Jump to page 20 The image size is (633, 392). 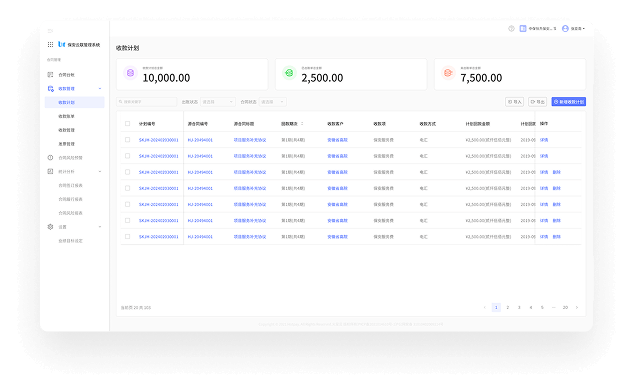pos(565,308)
